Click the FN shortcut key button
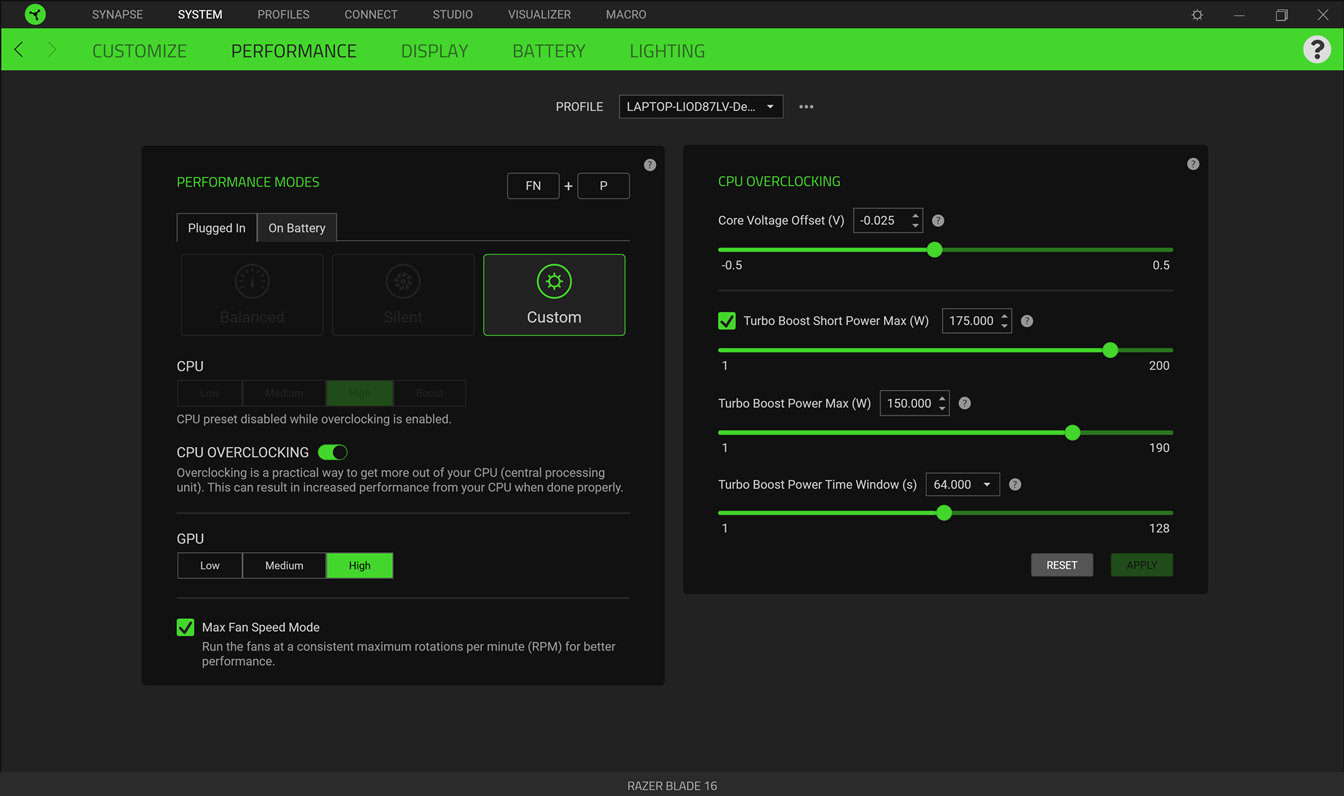The height and width of the screenshot is (796, 1344). click(533, 186)
